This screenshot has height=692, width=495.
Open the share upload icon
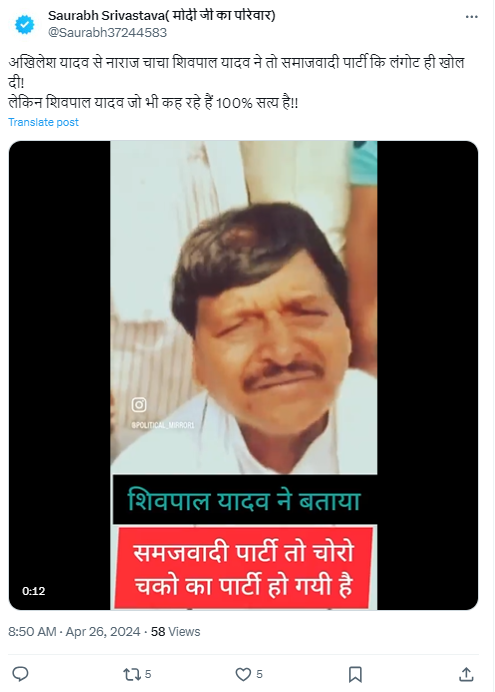[x=466, y=674]
